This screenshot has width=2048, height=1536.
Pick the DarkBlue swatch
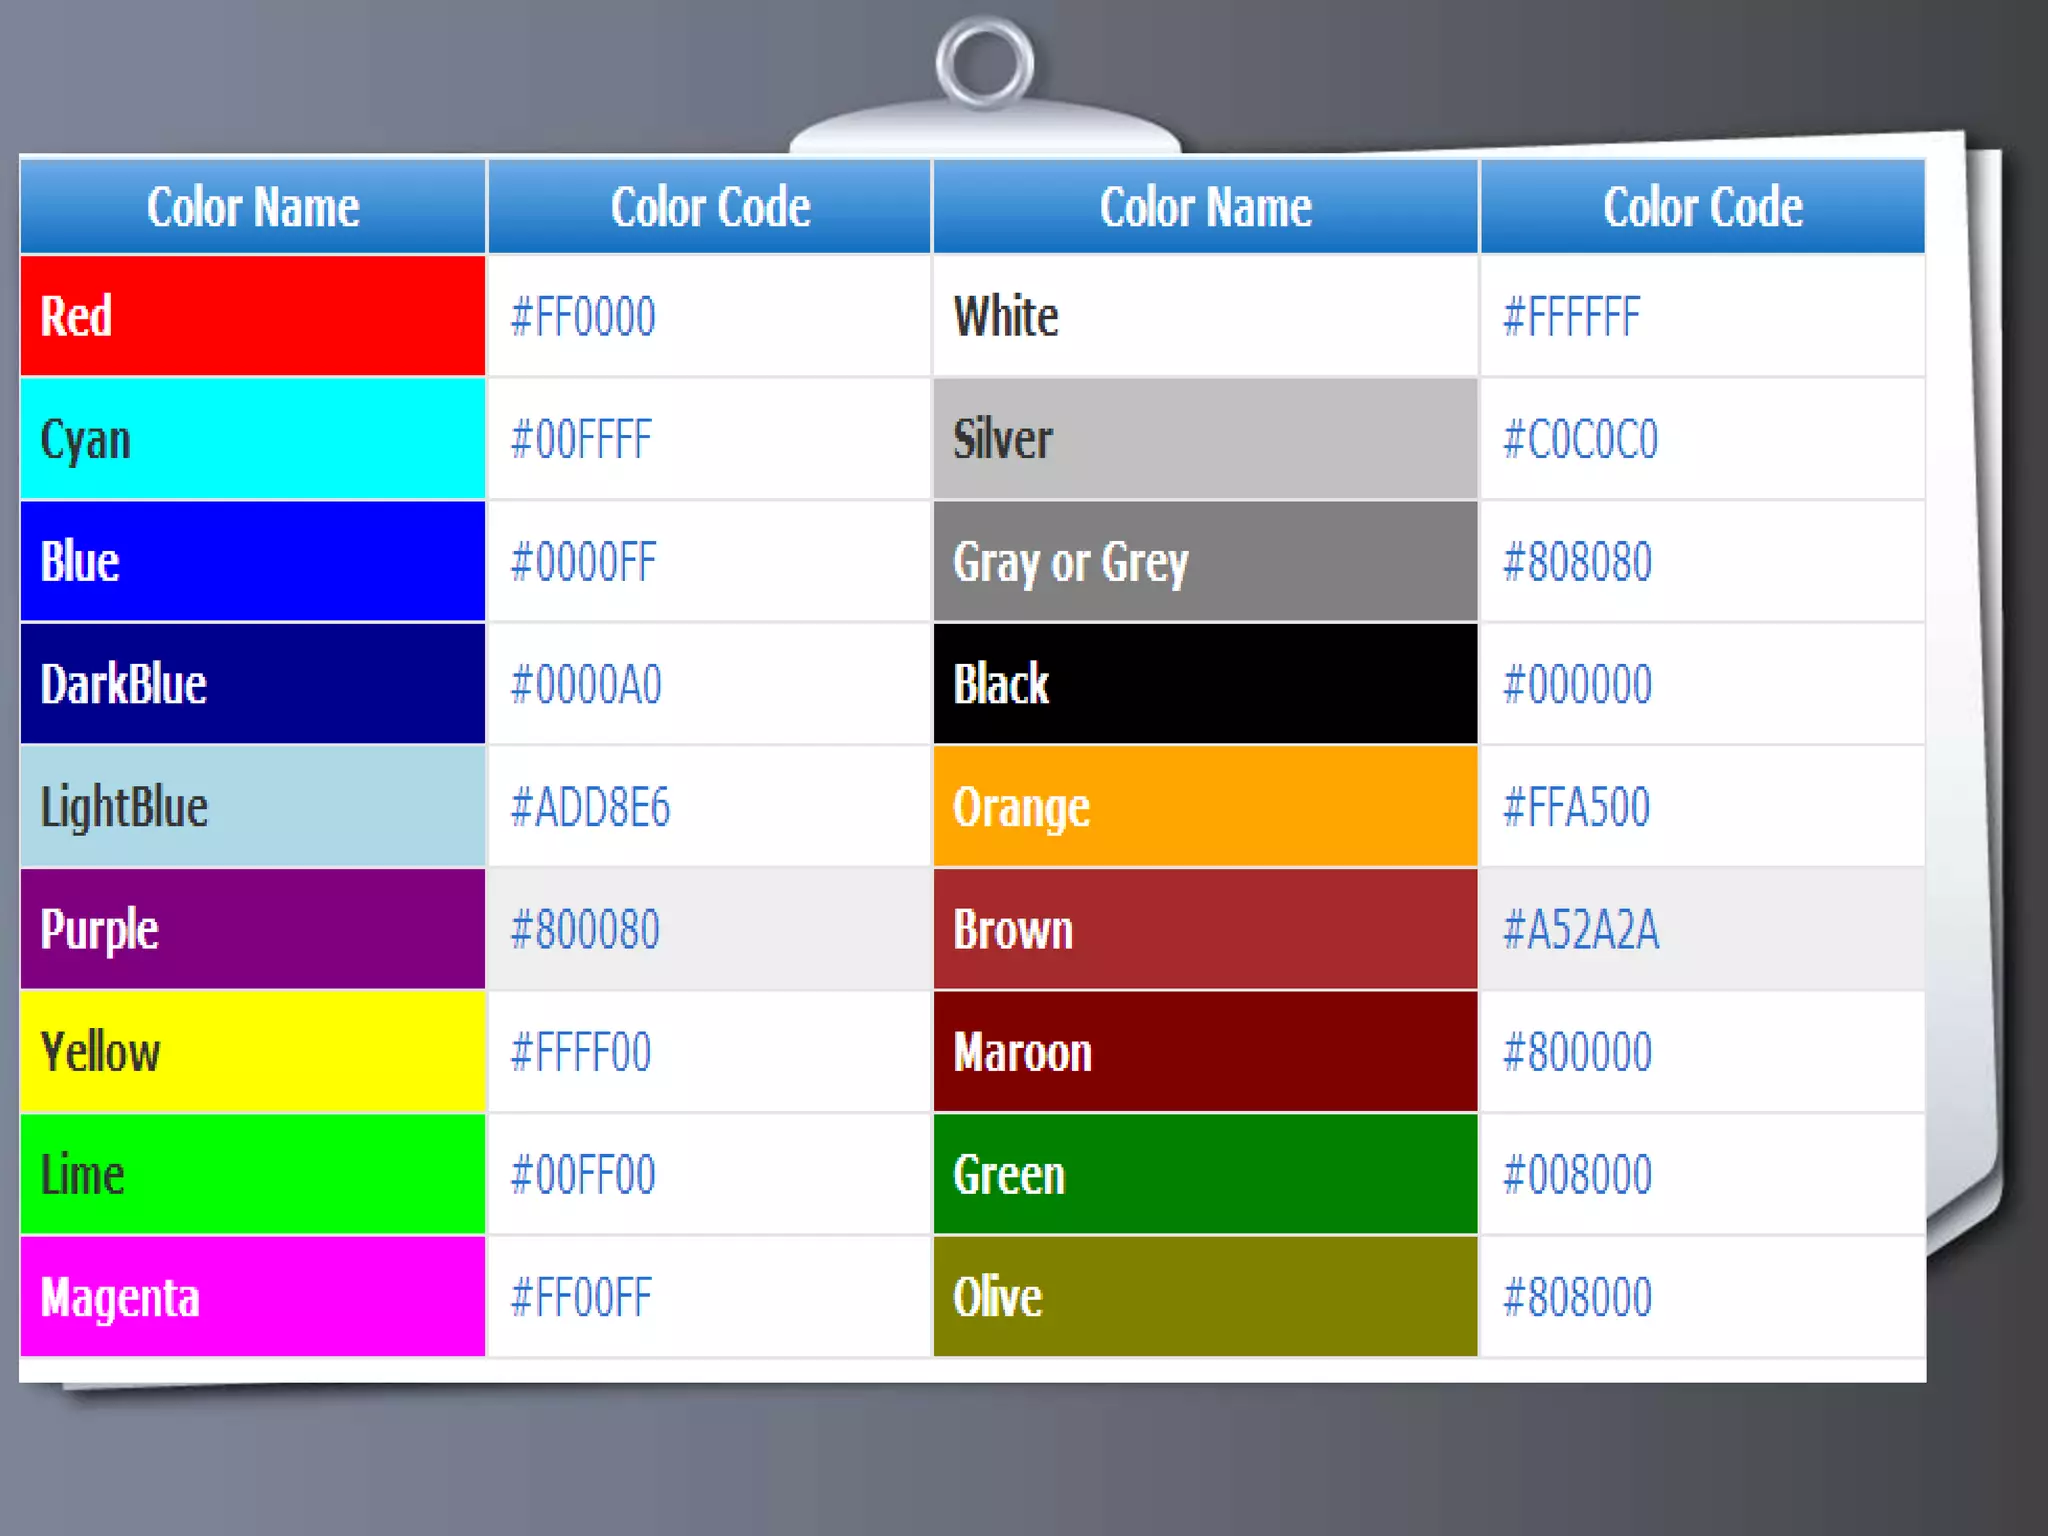[x=252, y=684]
